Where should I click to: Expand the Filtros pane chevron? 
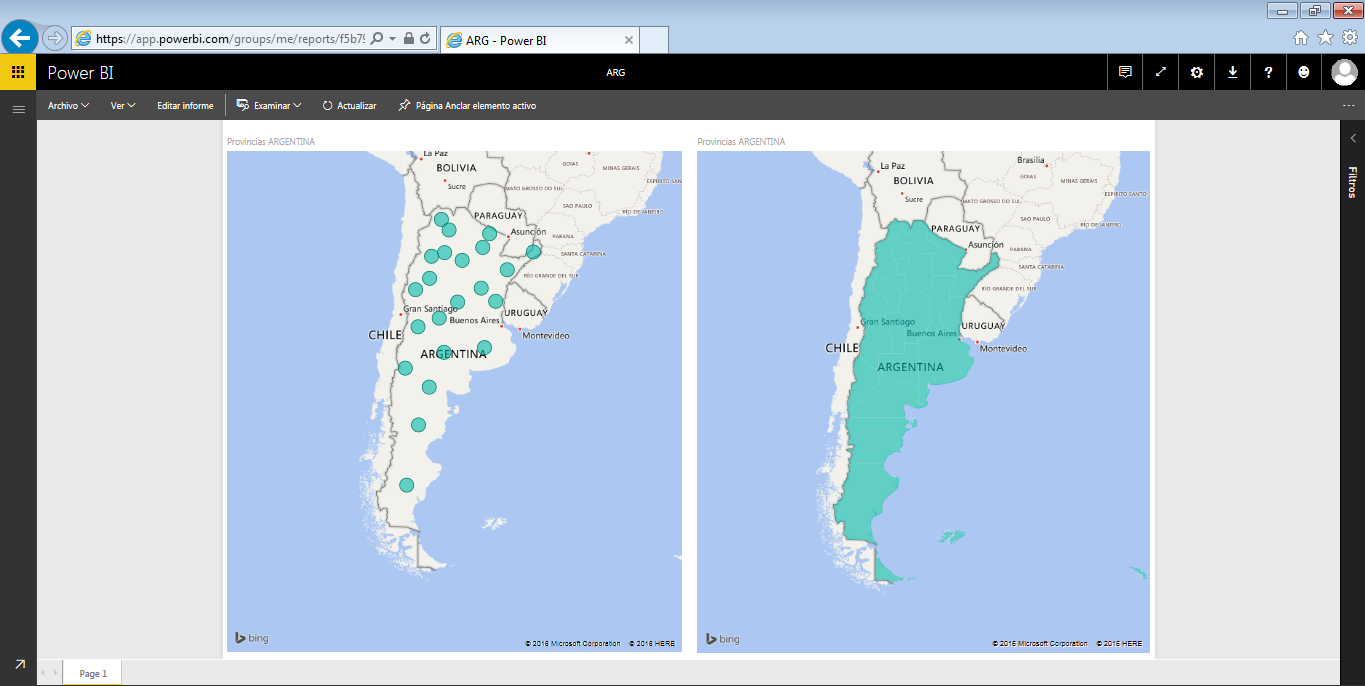[1353, 138]
